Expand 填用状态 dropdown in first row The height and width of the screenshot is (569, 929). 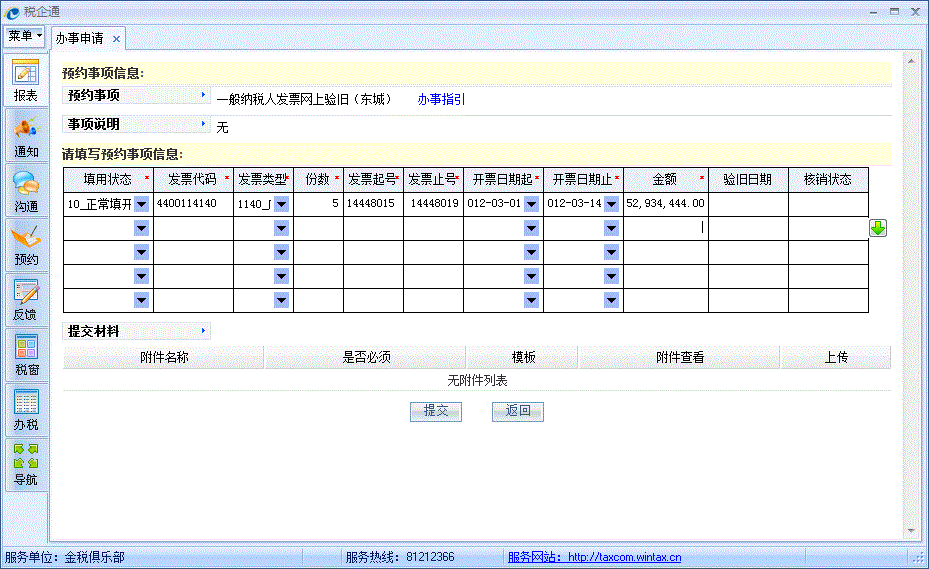pyautogui.click(x=141, y=204)
